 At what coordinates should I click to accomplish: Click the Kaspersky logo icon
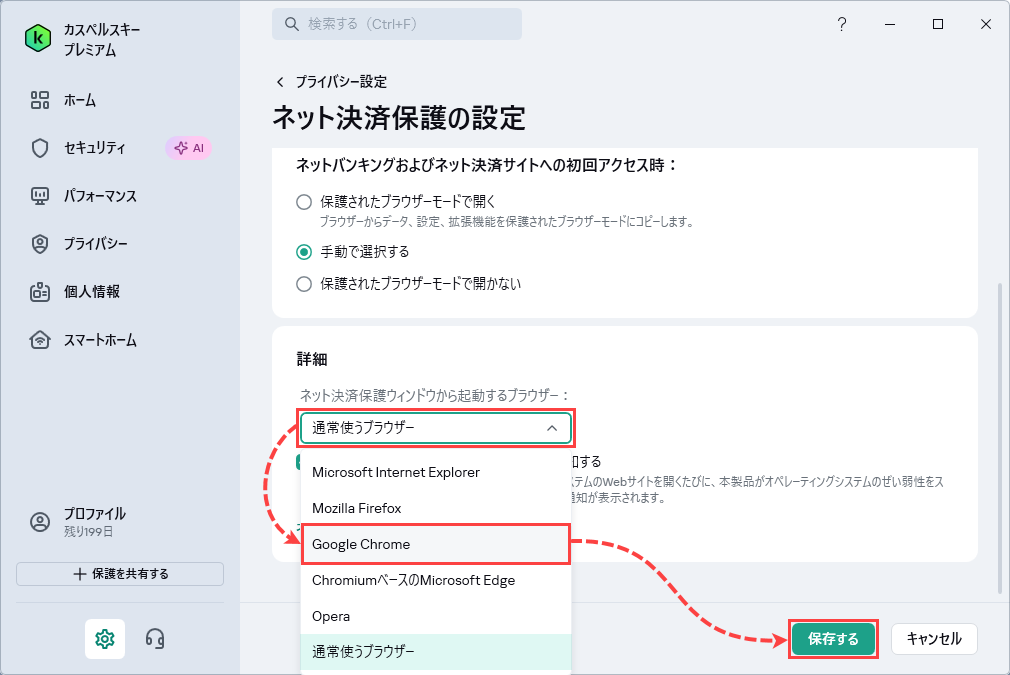(x=38, y=39)
